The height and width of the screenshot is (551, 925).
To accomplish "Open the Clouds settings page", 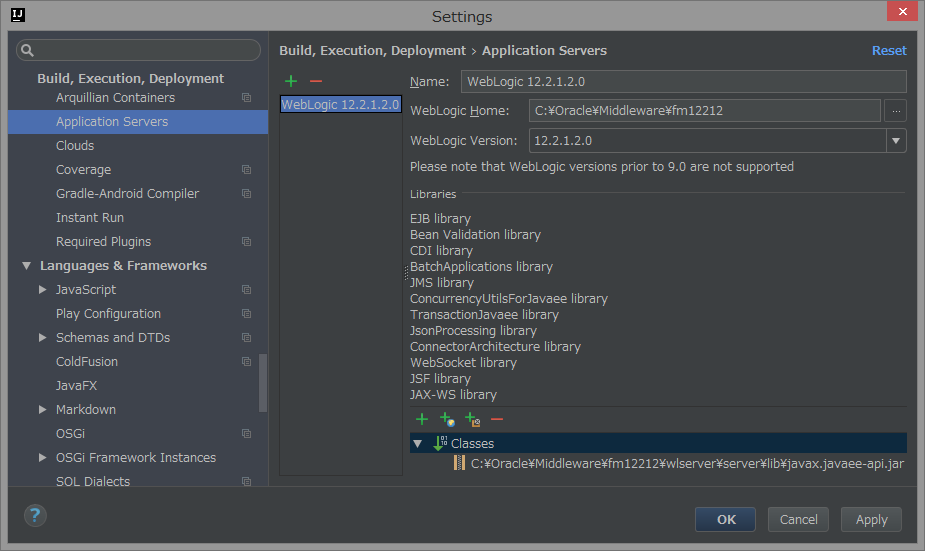I will 75,145.
